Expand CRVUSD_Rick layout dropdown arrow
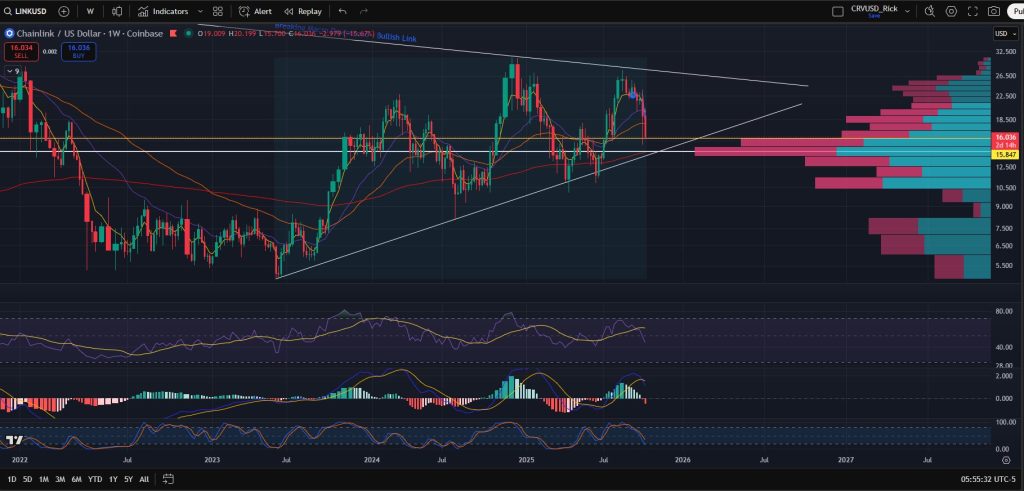The height and width of the screenshot is (491, 1024). [908, 11]
